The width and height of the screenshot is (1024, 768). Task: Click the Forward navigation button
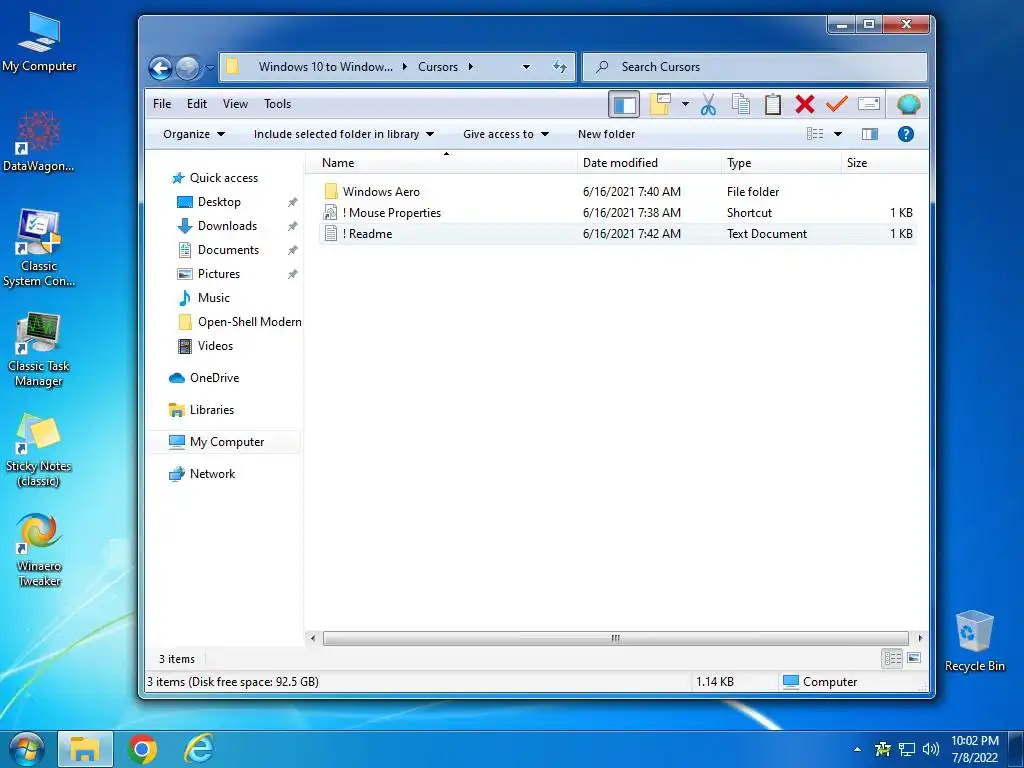click(x=187, y=68)
